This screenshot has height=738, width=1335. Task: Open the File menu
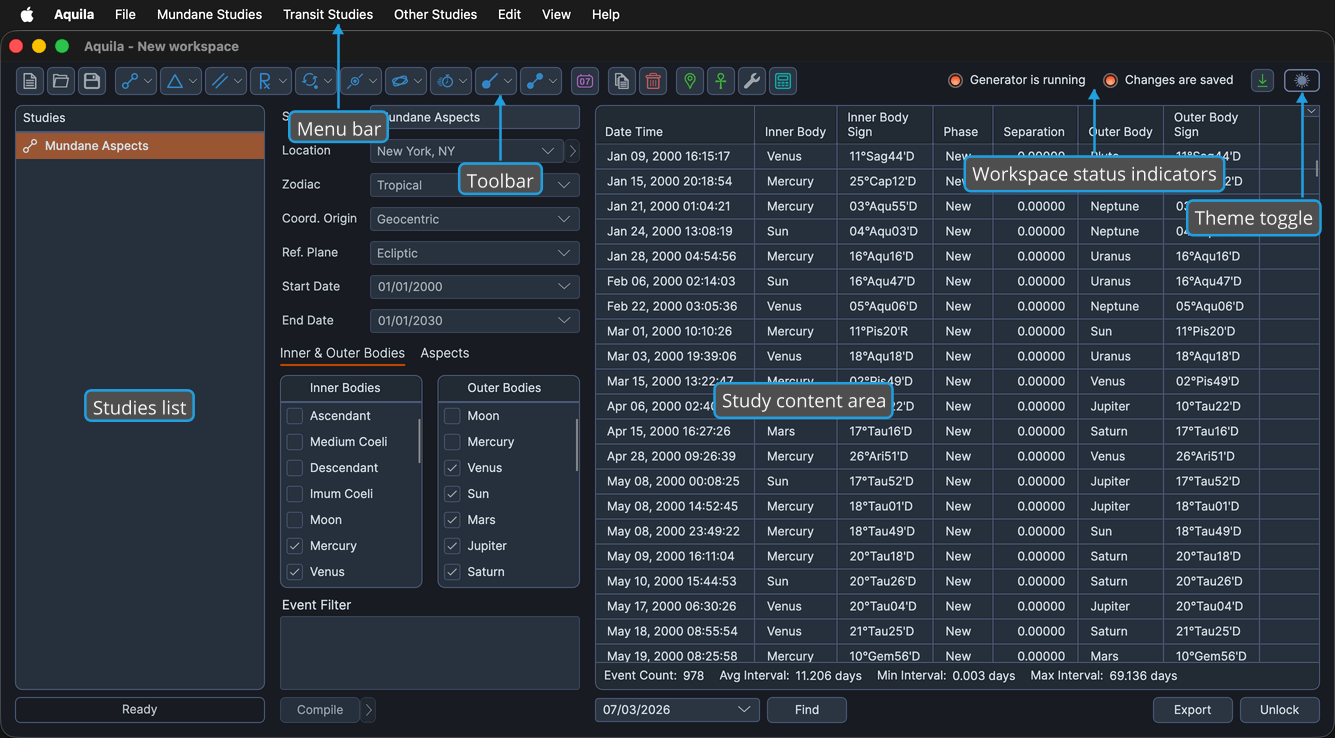coord(125,14)
